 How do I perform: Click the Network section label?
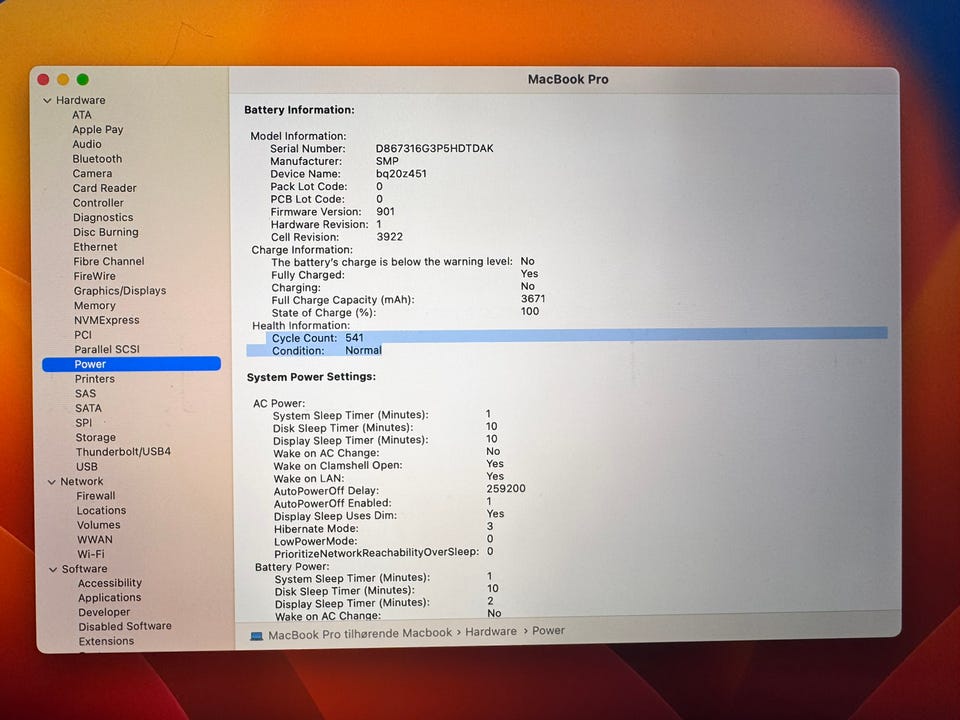click(x=82, y=482)
